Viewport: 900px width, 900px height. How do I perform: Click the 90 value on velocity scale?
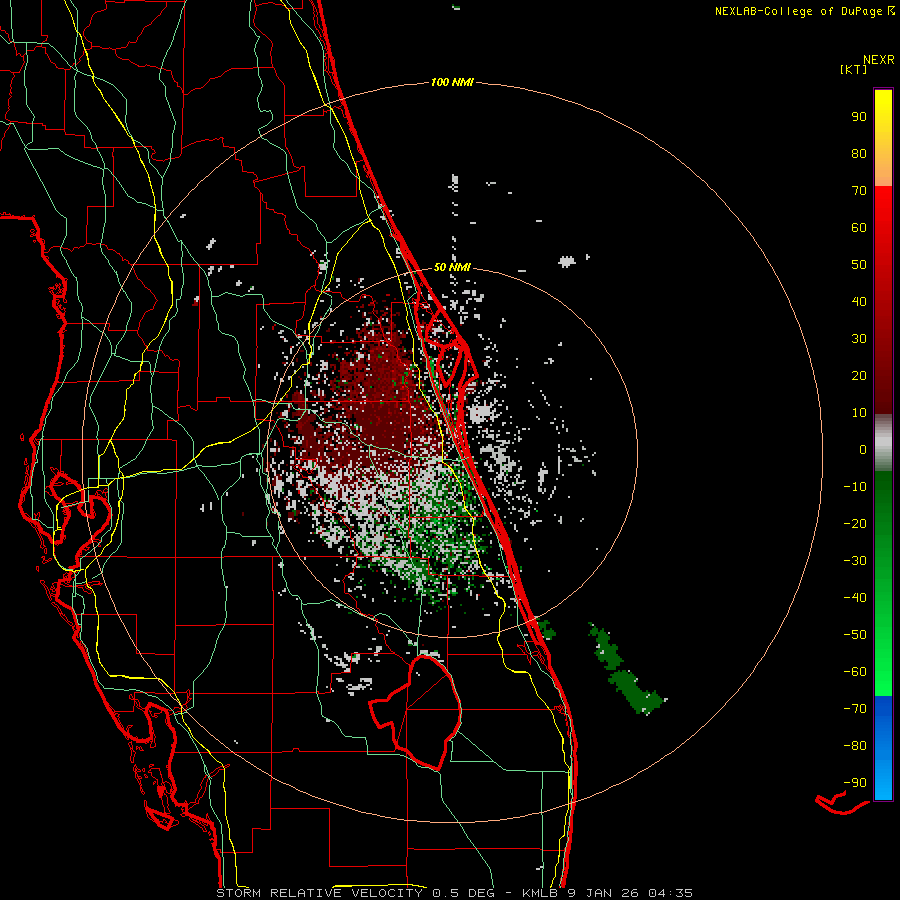coord(859,117)
